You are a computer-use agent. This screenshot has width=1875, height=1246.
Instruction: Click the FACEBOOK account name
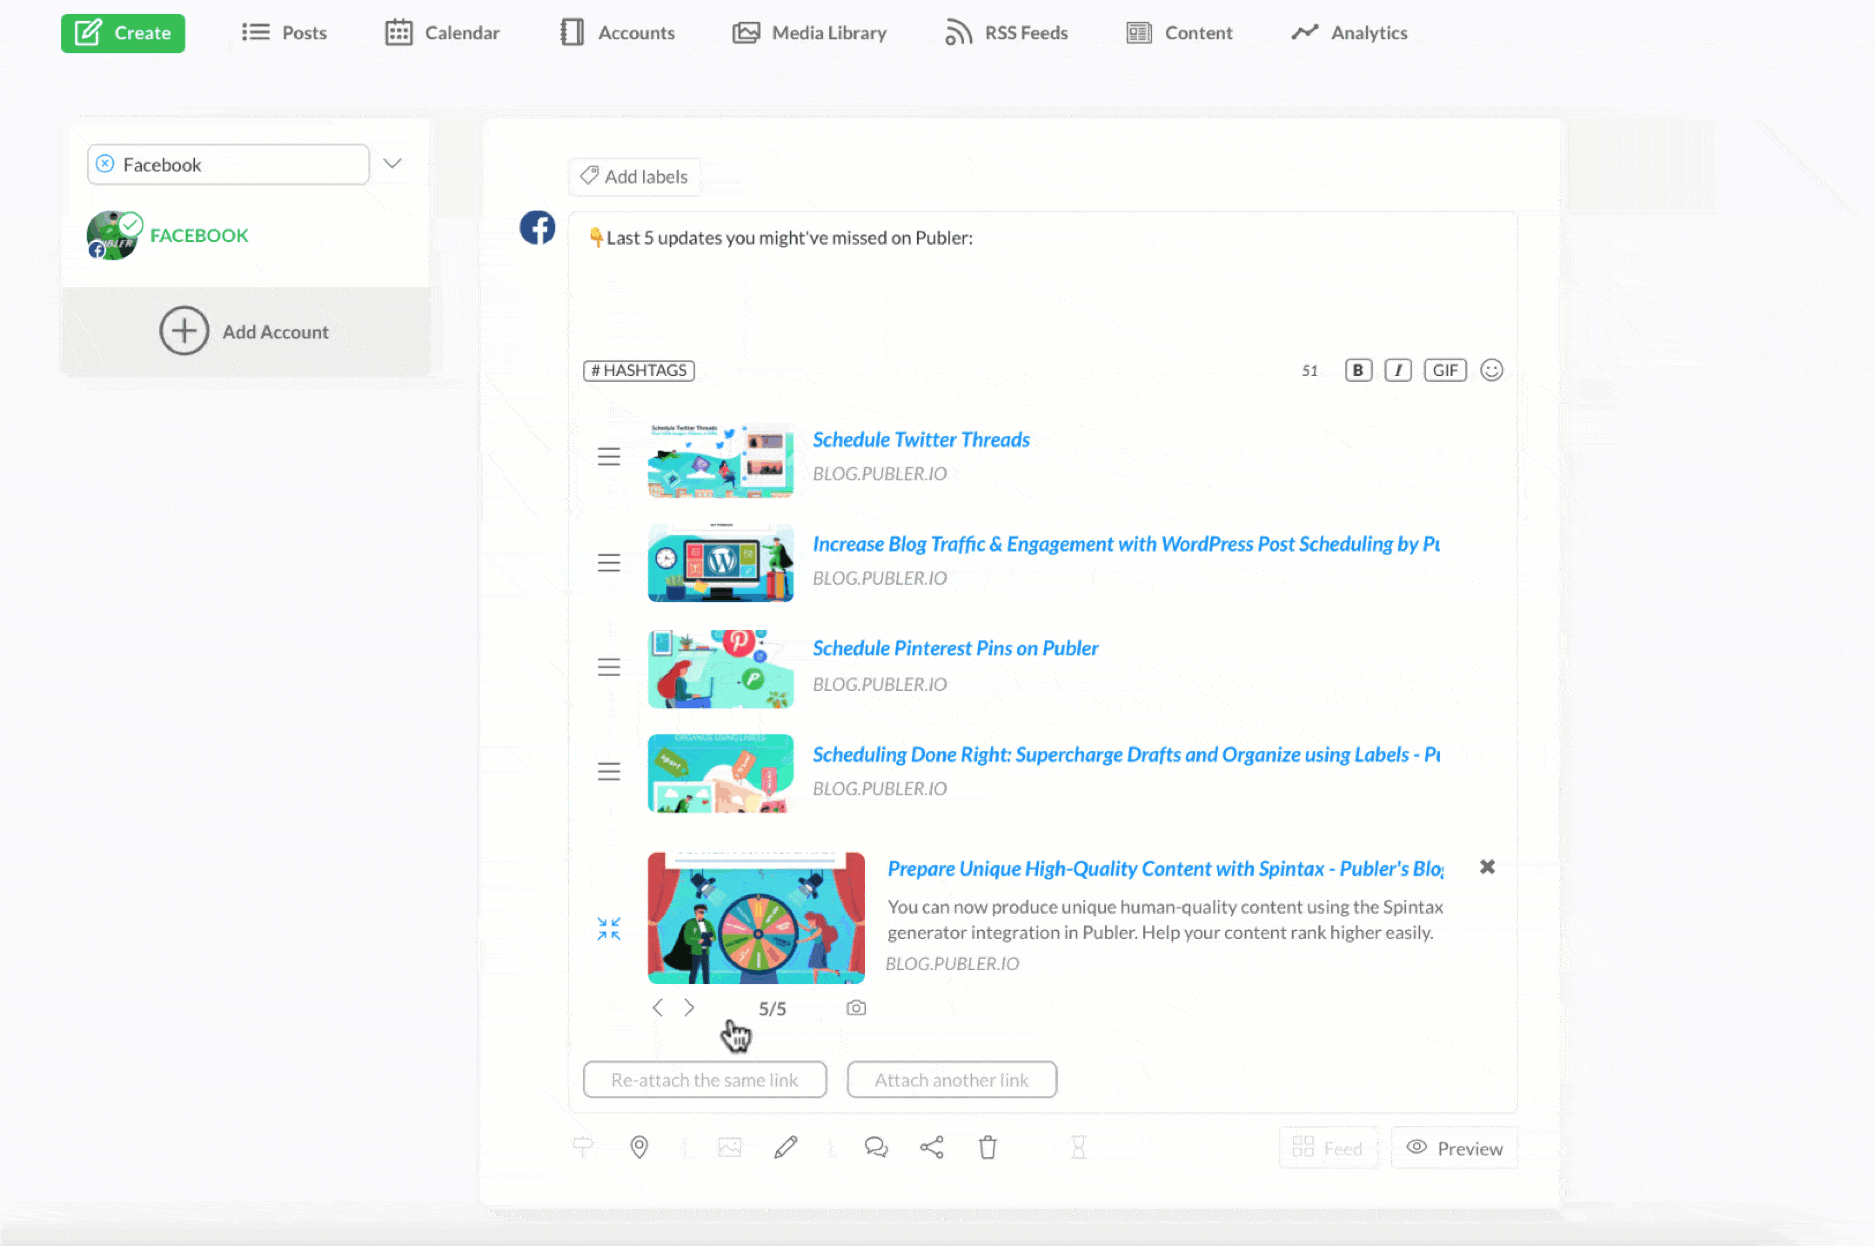click(x=199, y=235)
